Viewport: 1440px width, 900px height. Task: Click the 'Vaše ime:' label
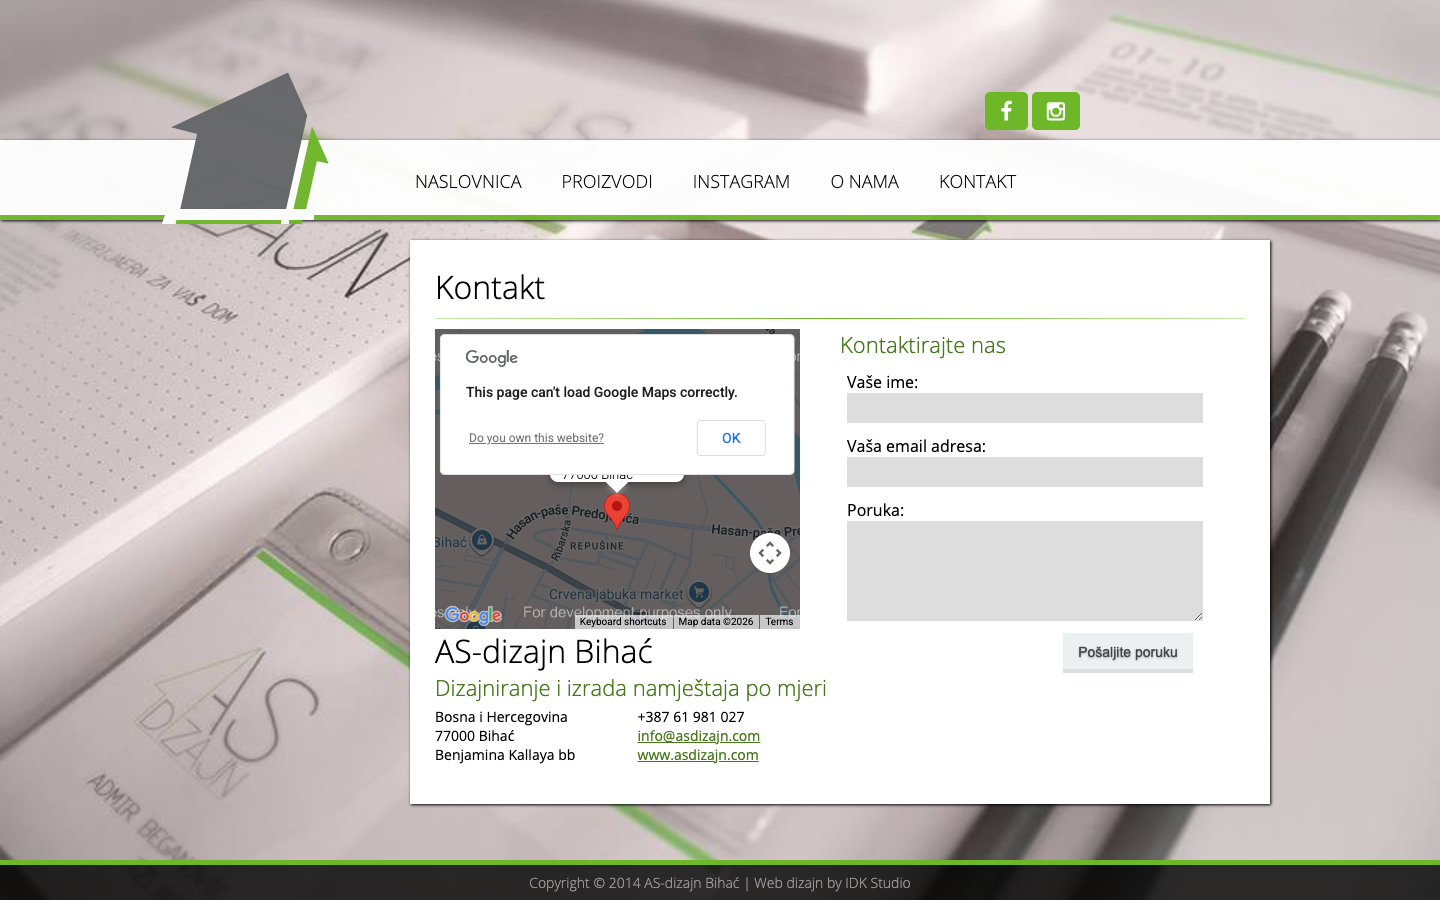click(882, 382)
